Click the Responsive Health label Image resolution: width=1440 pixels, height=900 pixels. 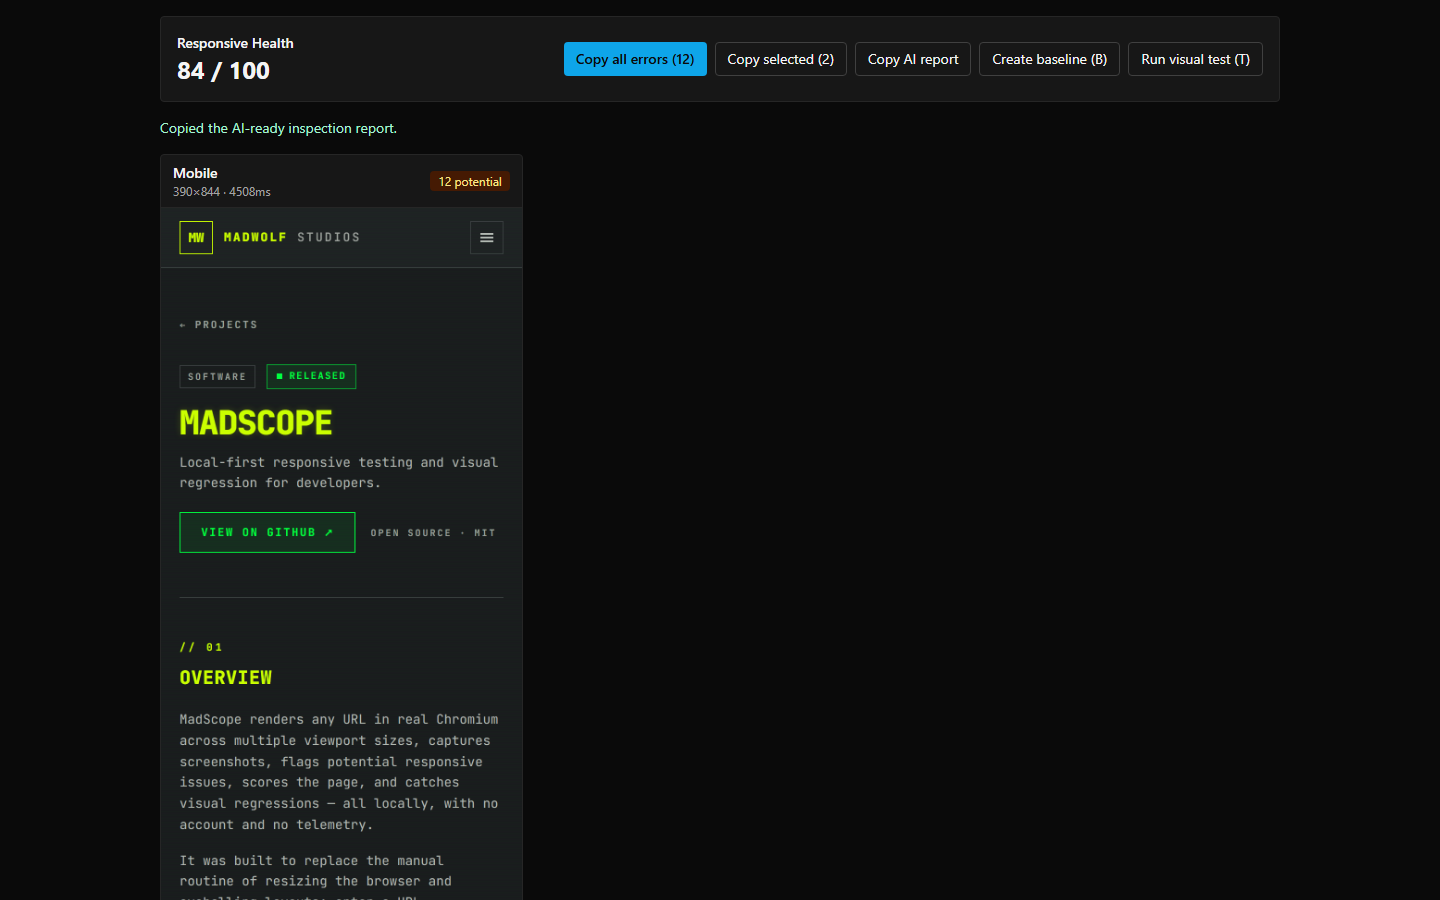pos(235,43)
